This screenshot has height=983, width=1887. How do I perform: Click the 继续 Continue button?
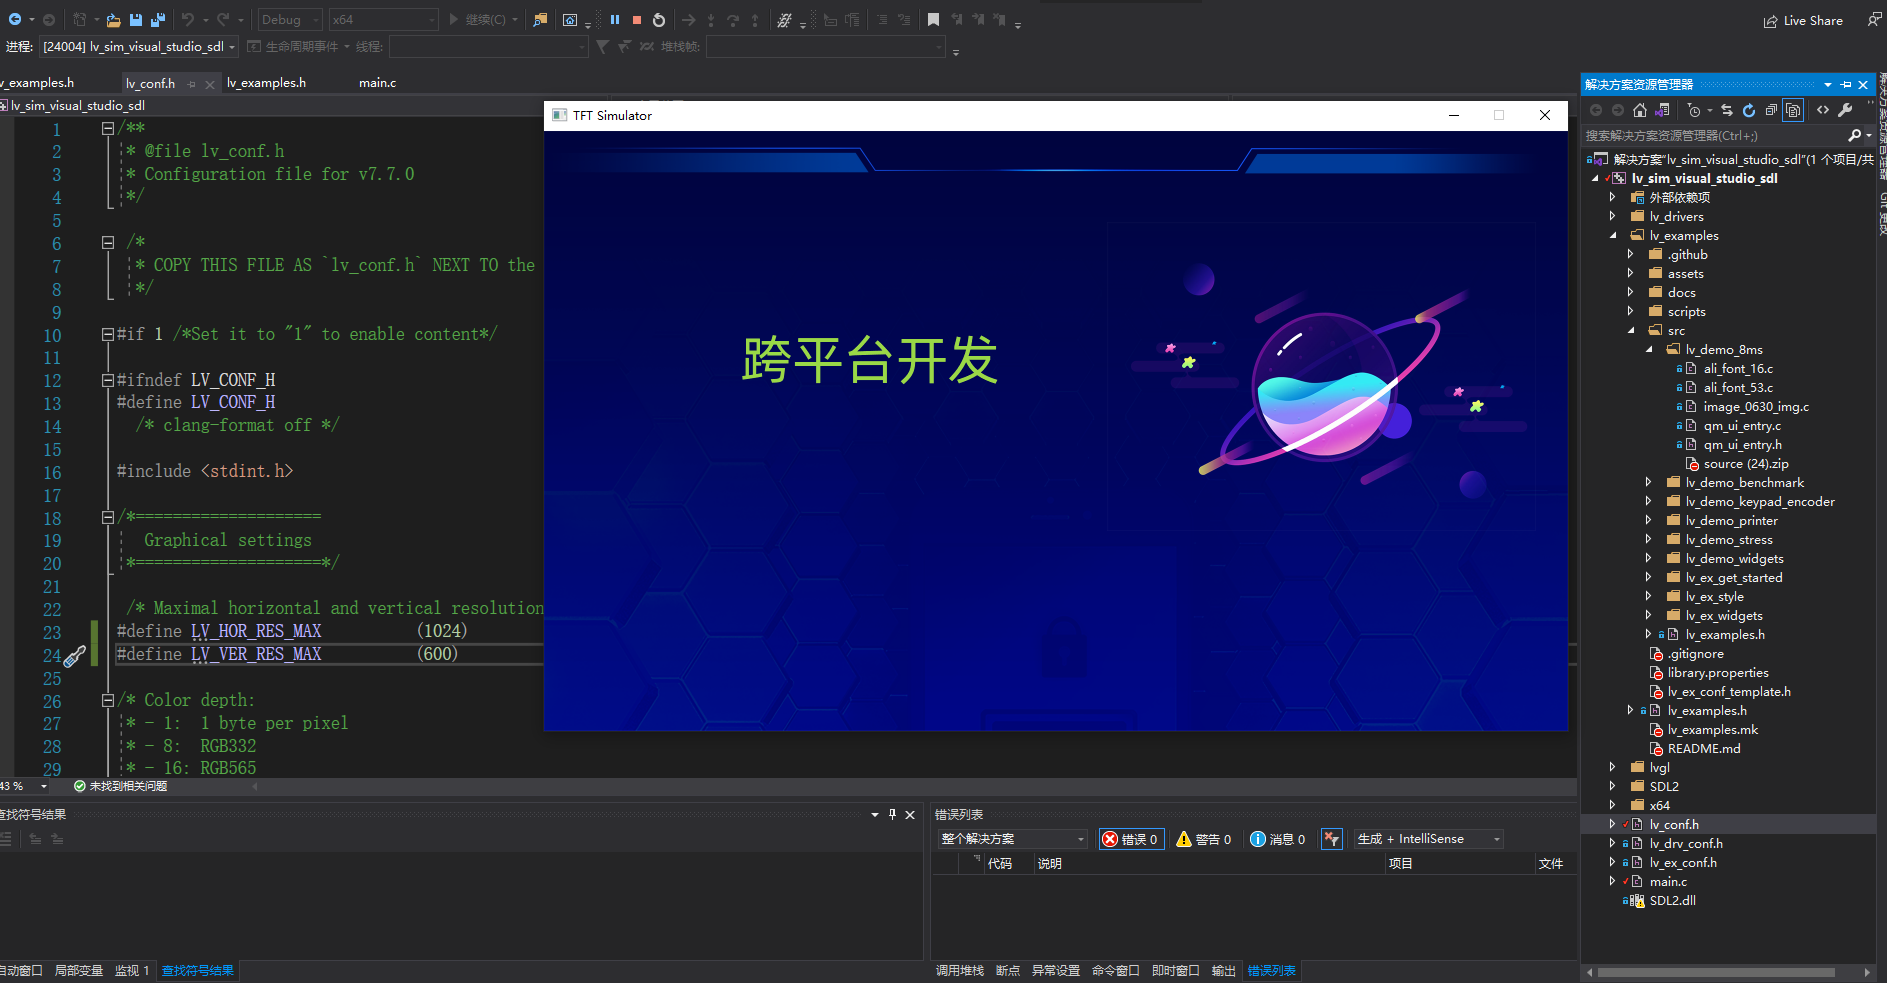(x=478, y=19)
